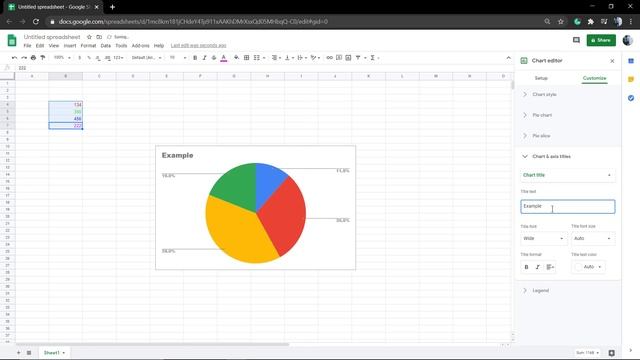
Task: Open vertical align options
Action: [289, 58]
